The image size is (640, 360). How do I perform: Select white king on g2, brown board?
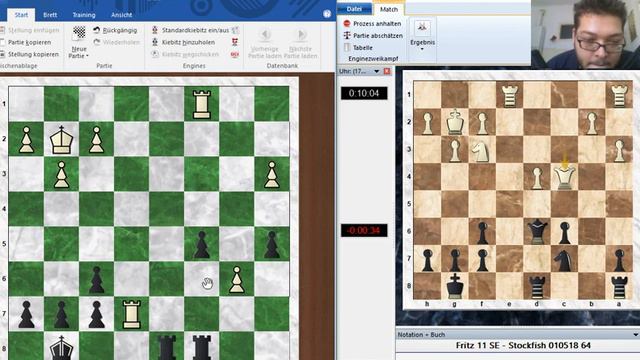point(454,122)
